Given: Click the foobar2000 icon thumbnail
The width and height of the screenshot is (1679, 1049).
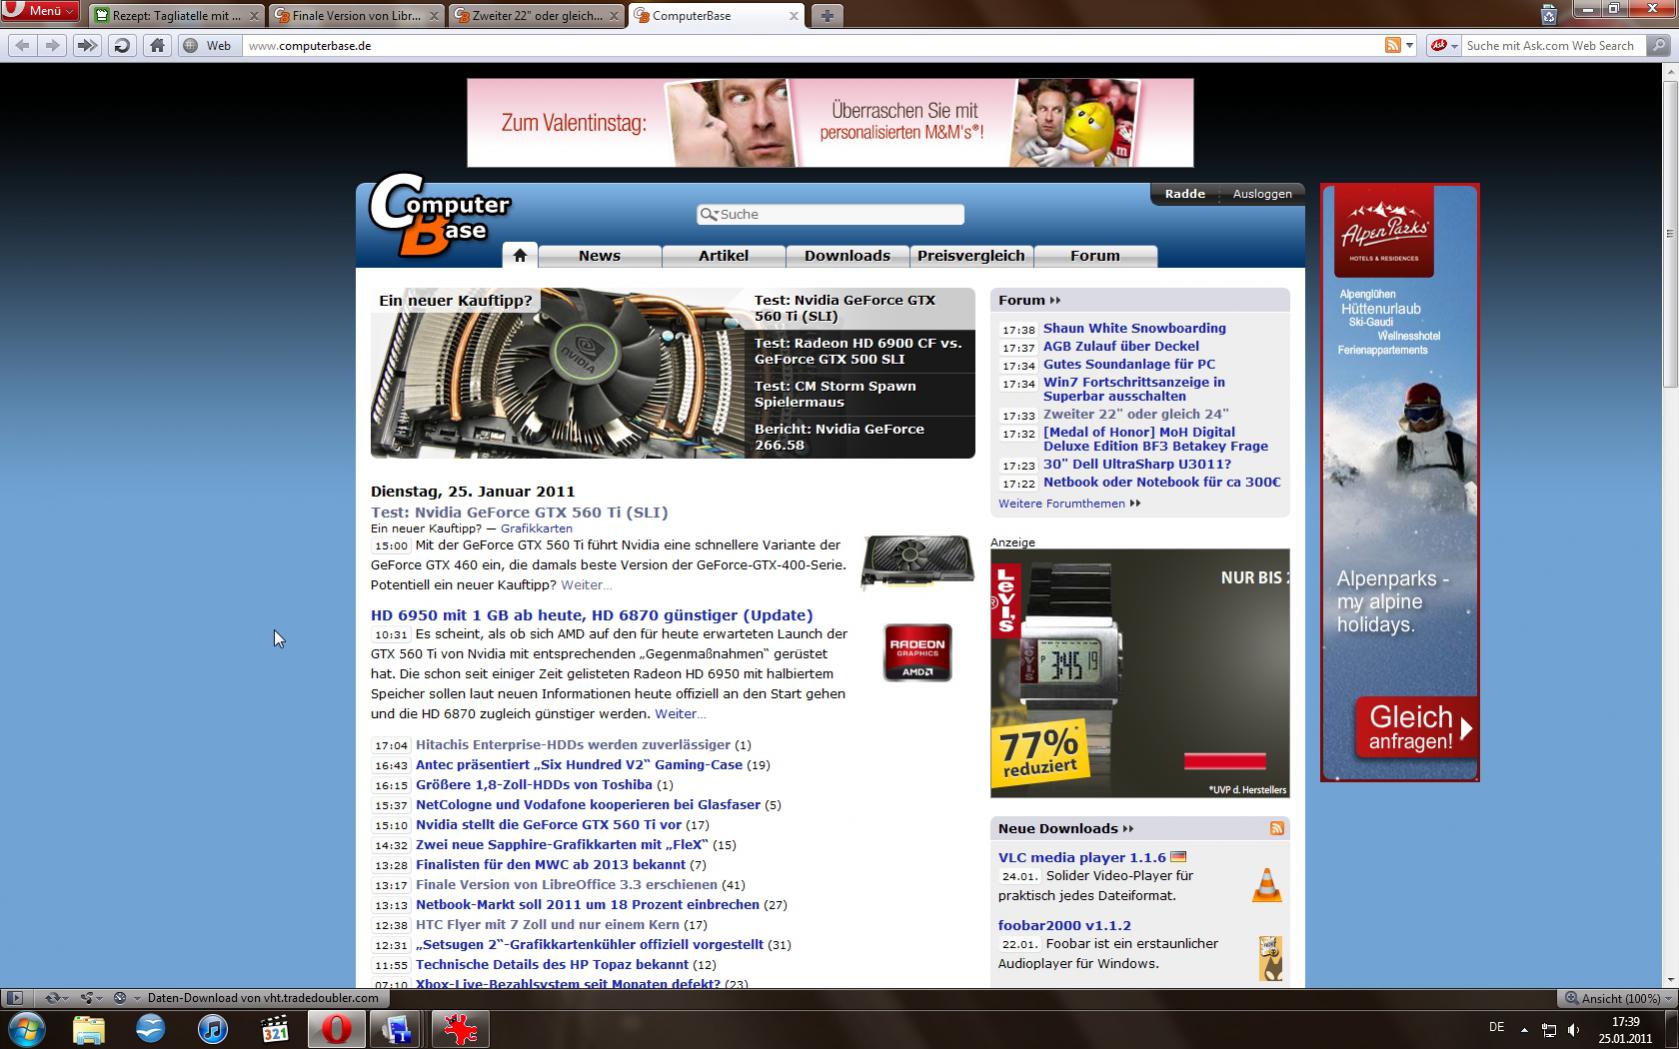Looking at the screenshot, I should coord(1270,958).
